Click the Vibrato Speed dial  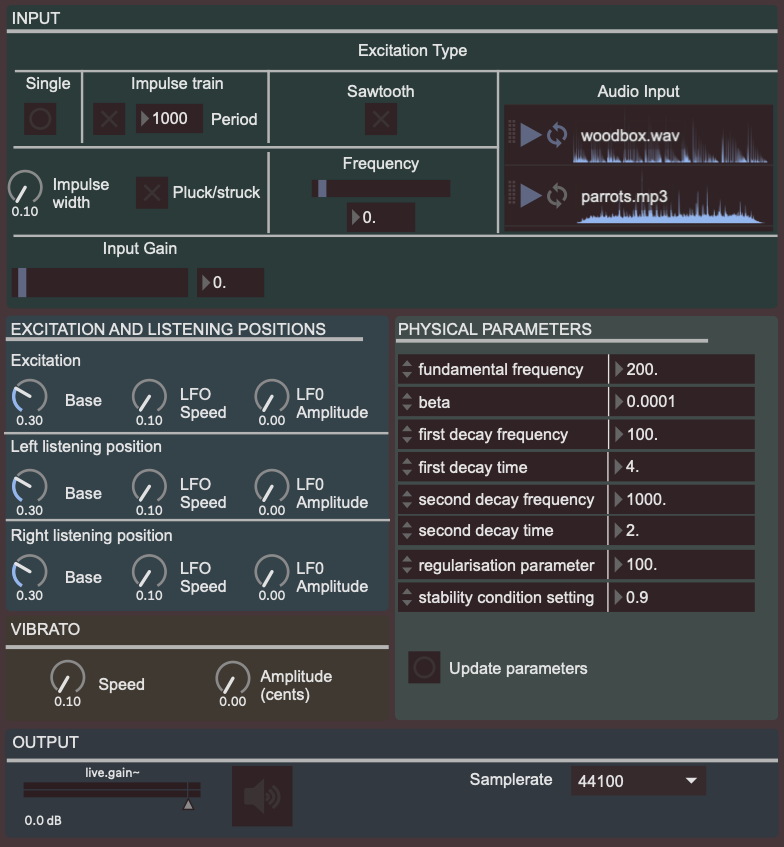(68, 678)
